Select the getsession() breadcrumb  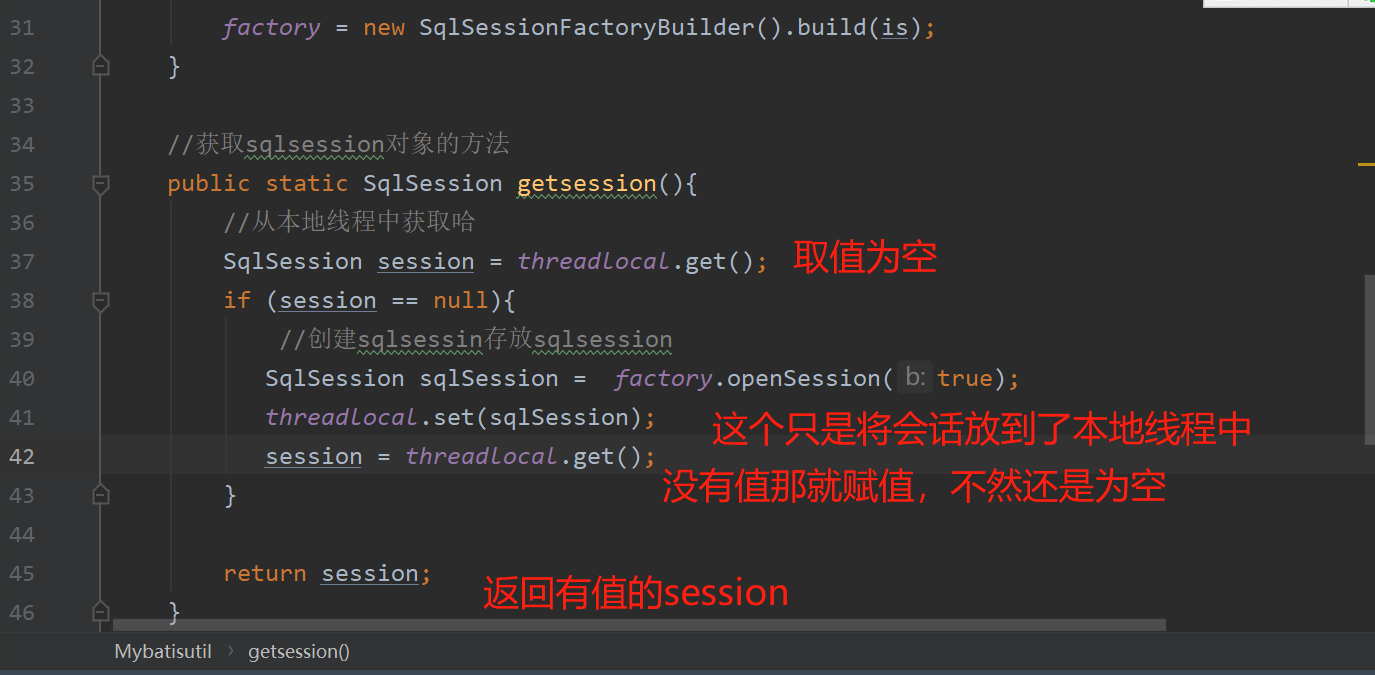[x=299, y=651]
